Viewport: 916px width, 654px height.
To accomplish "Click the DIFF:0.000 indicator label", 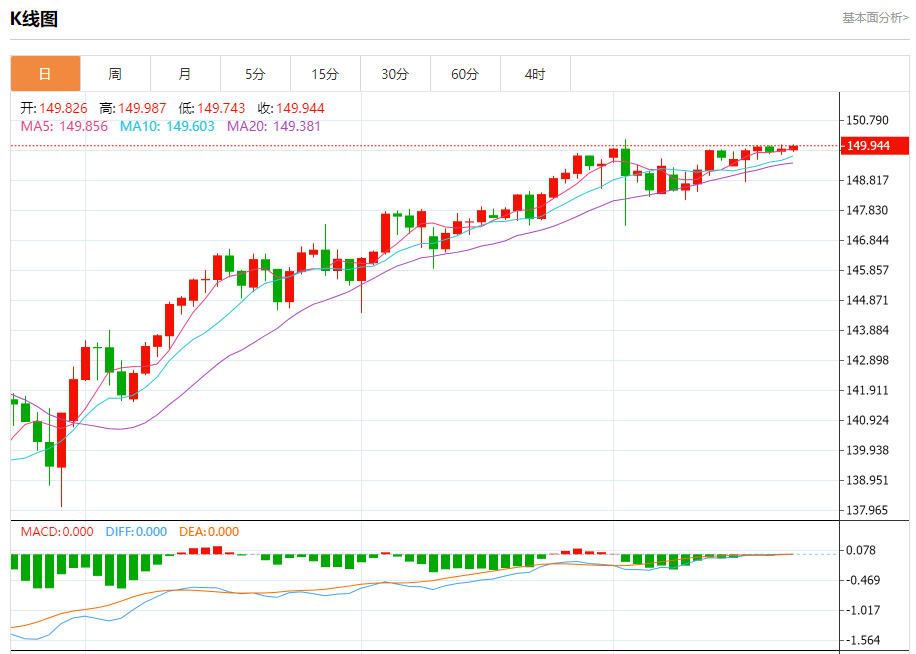I will pyautogui.click(x=136, y=532).
